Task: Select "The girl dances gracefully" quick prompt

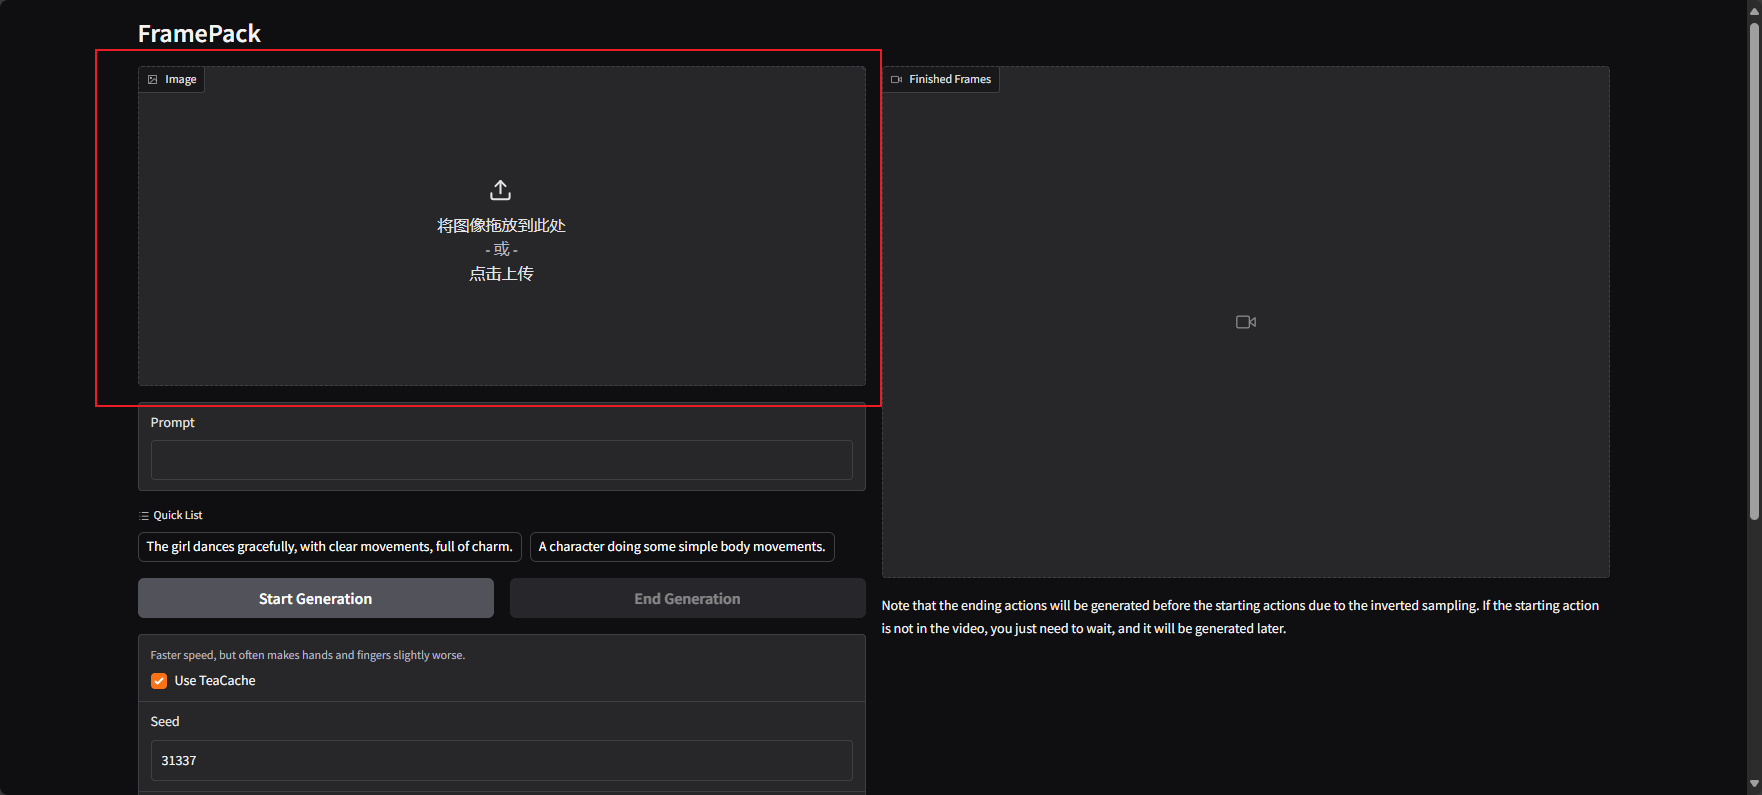Action: pyautogui.click(x=330, y=547)
